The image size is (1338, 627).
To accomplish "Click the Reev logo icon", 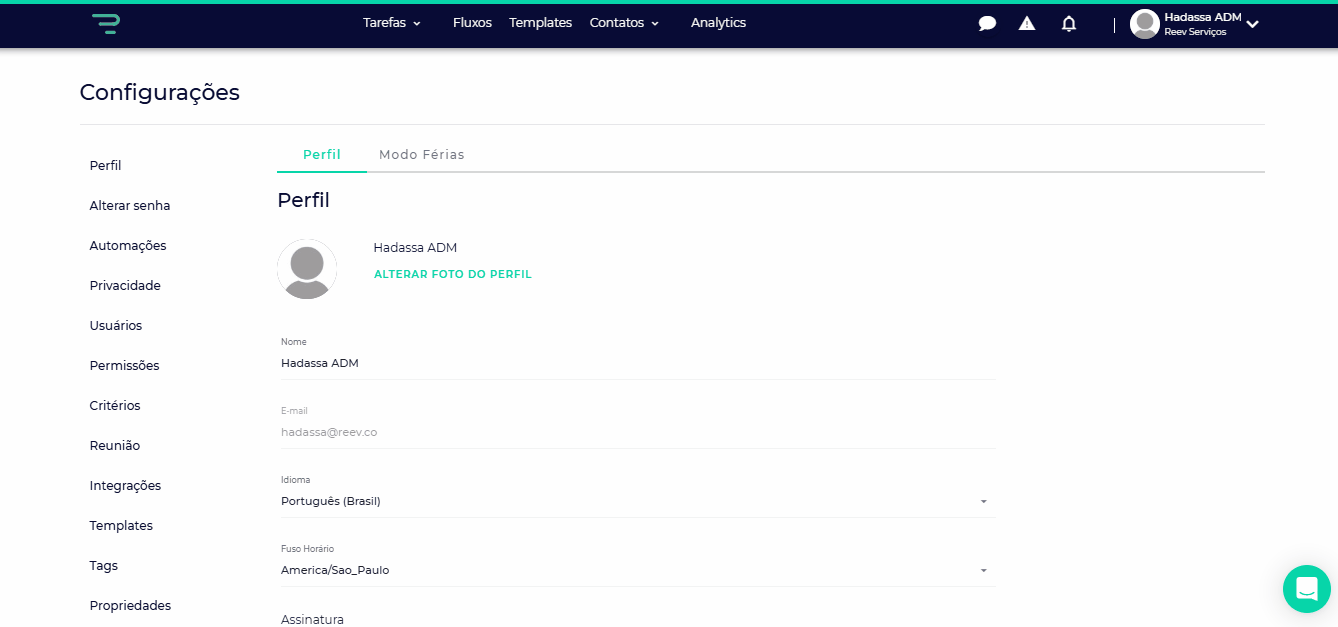I will pyautogui.click(x=106, y=24).
